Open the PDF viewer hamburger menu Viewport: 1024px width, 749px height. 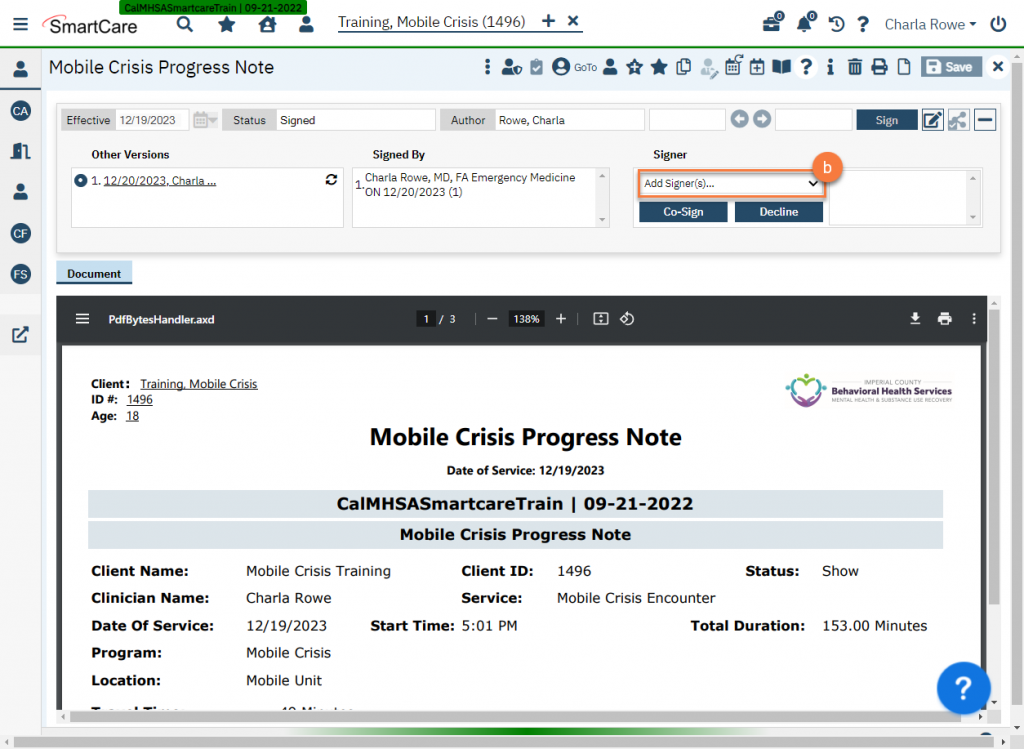[x=82, y=318]
